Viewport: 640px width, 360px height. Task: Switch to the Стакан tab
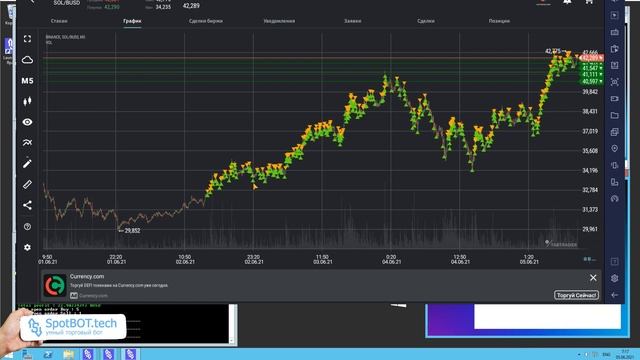coord(59,21)
